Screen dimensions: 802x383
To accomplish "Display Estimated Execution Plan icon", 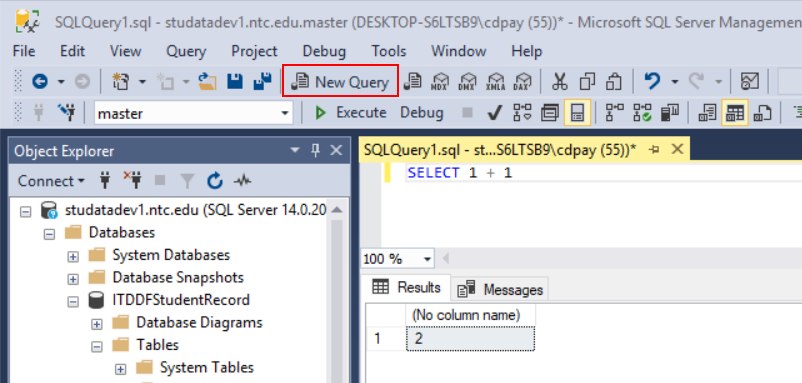I will point(522,113).
